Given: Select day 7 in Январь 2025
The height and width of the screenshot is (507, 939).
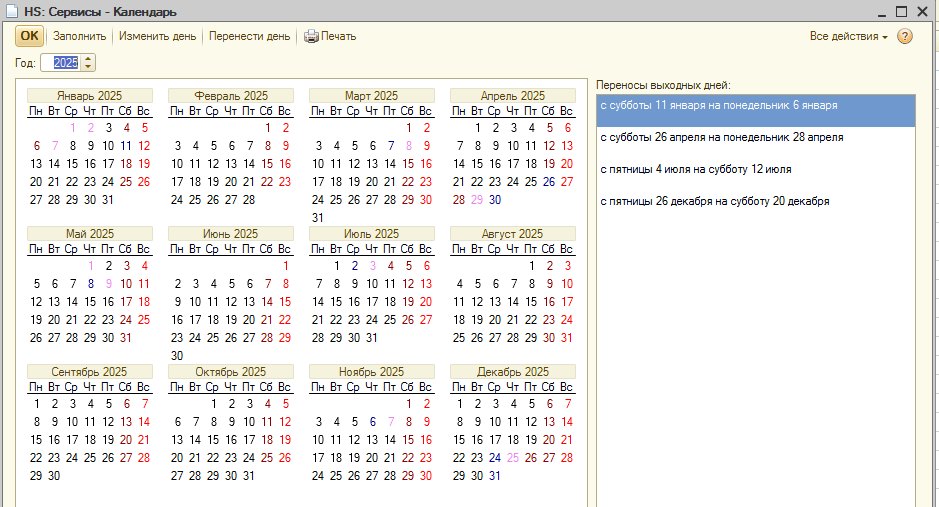Looking at the screenshot, I should coord(54,146).
